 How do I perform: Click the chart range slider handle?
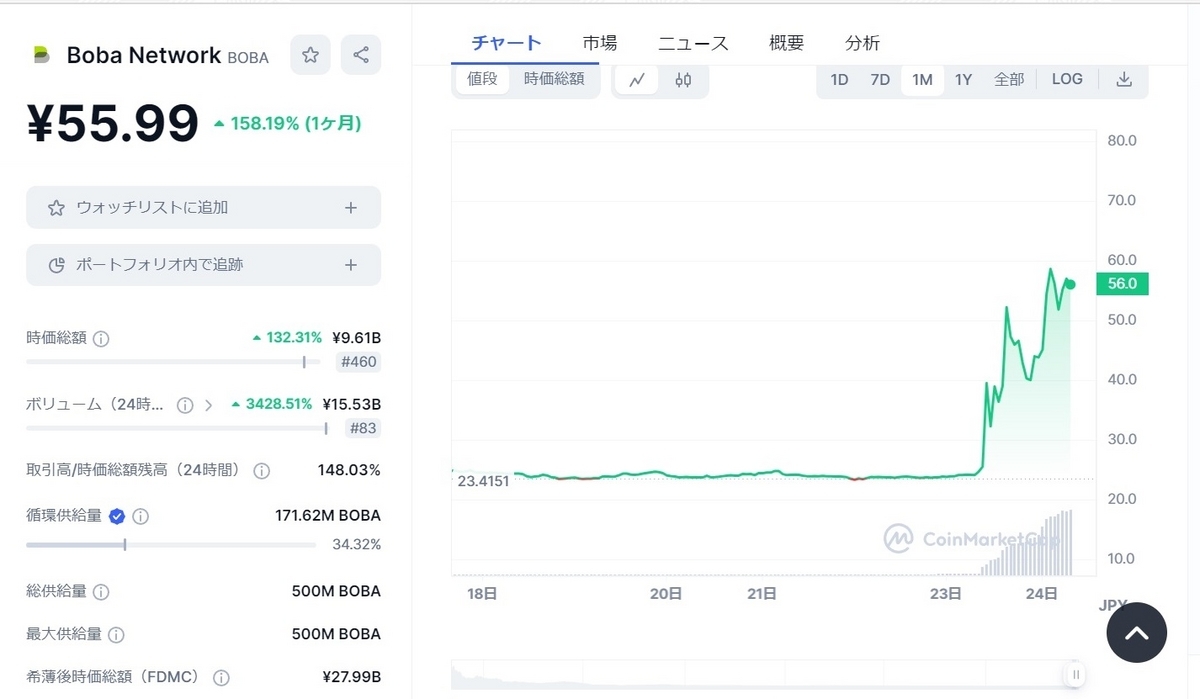(x=1075, y=675)
